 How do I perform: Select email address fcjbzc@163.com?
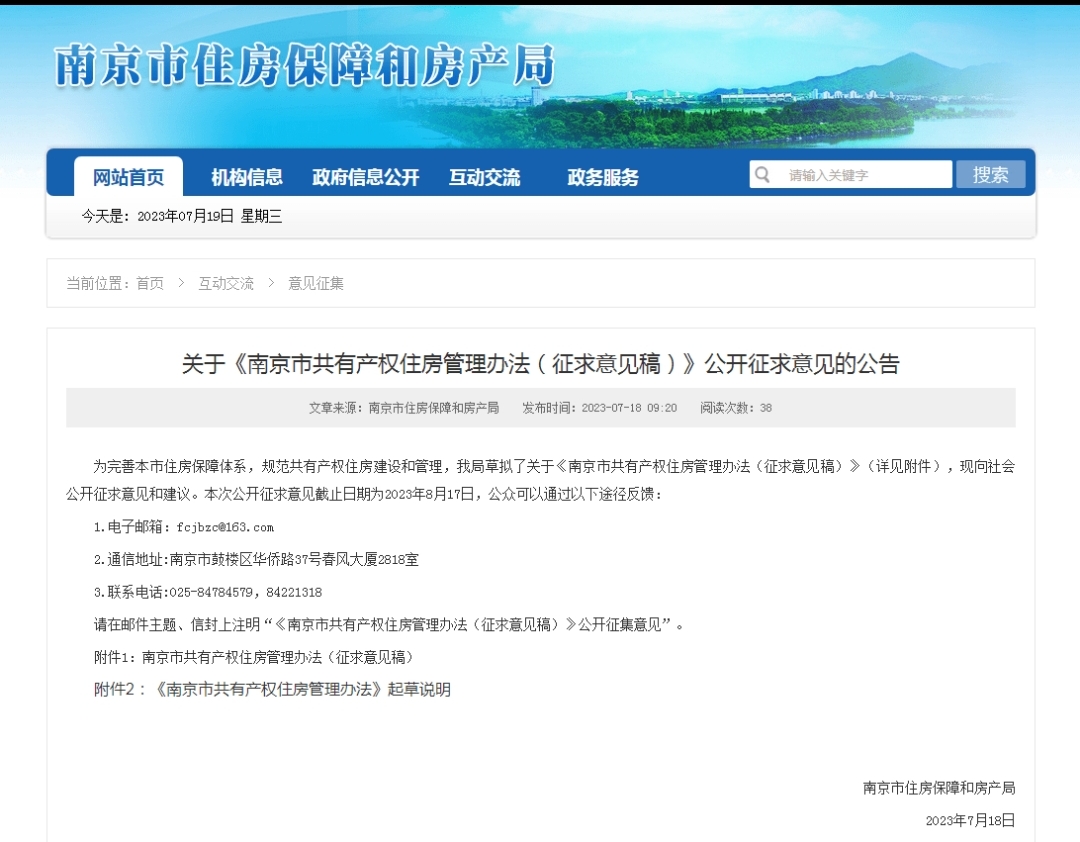click(225, 527)
